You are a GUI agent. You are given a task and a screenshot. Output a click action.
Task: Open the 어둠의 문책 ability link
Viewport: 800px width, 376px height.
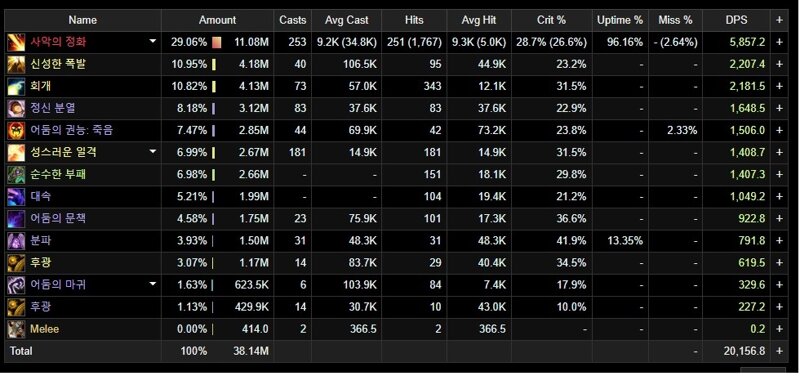pyautogui.click(x=58, y=218)
